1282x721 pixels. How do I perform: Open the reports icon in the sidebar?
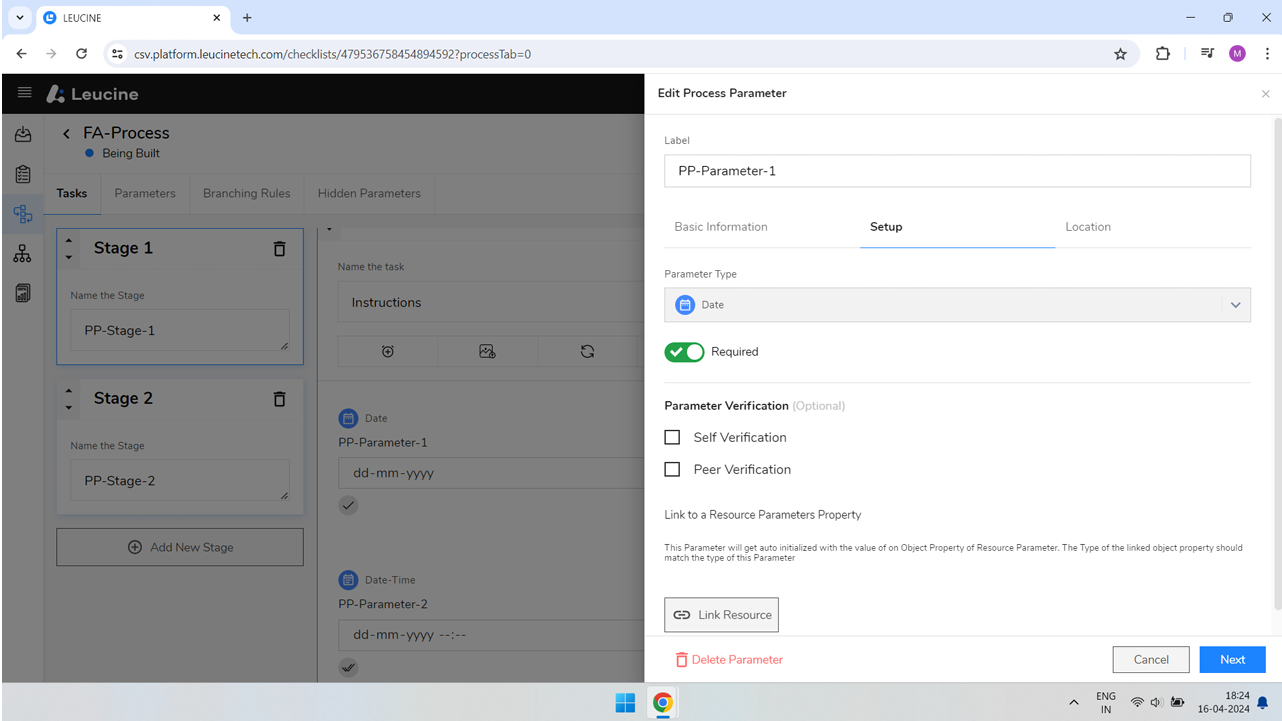22,293
